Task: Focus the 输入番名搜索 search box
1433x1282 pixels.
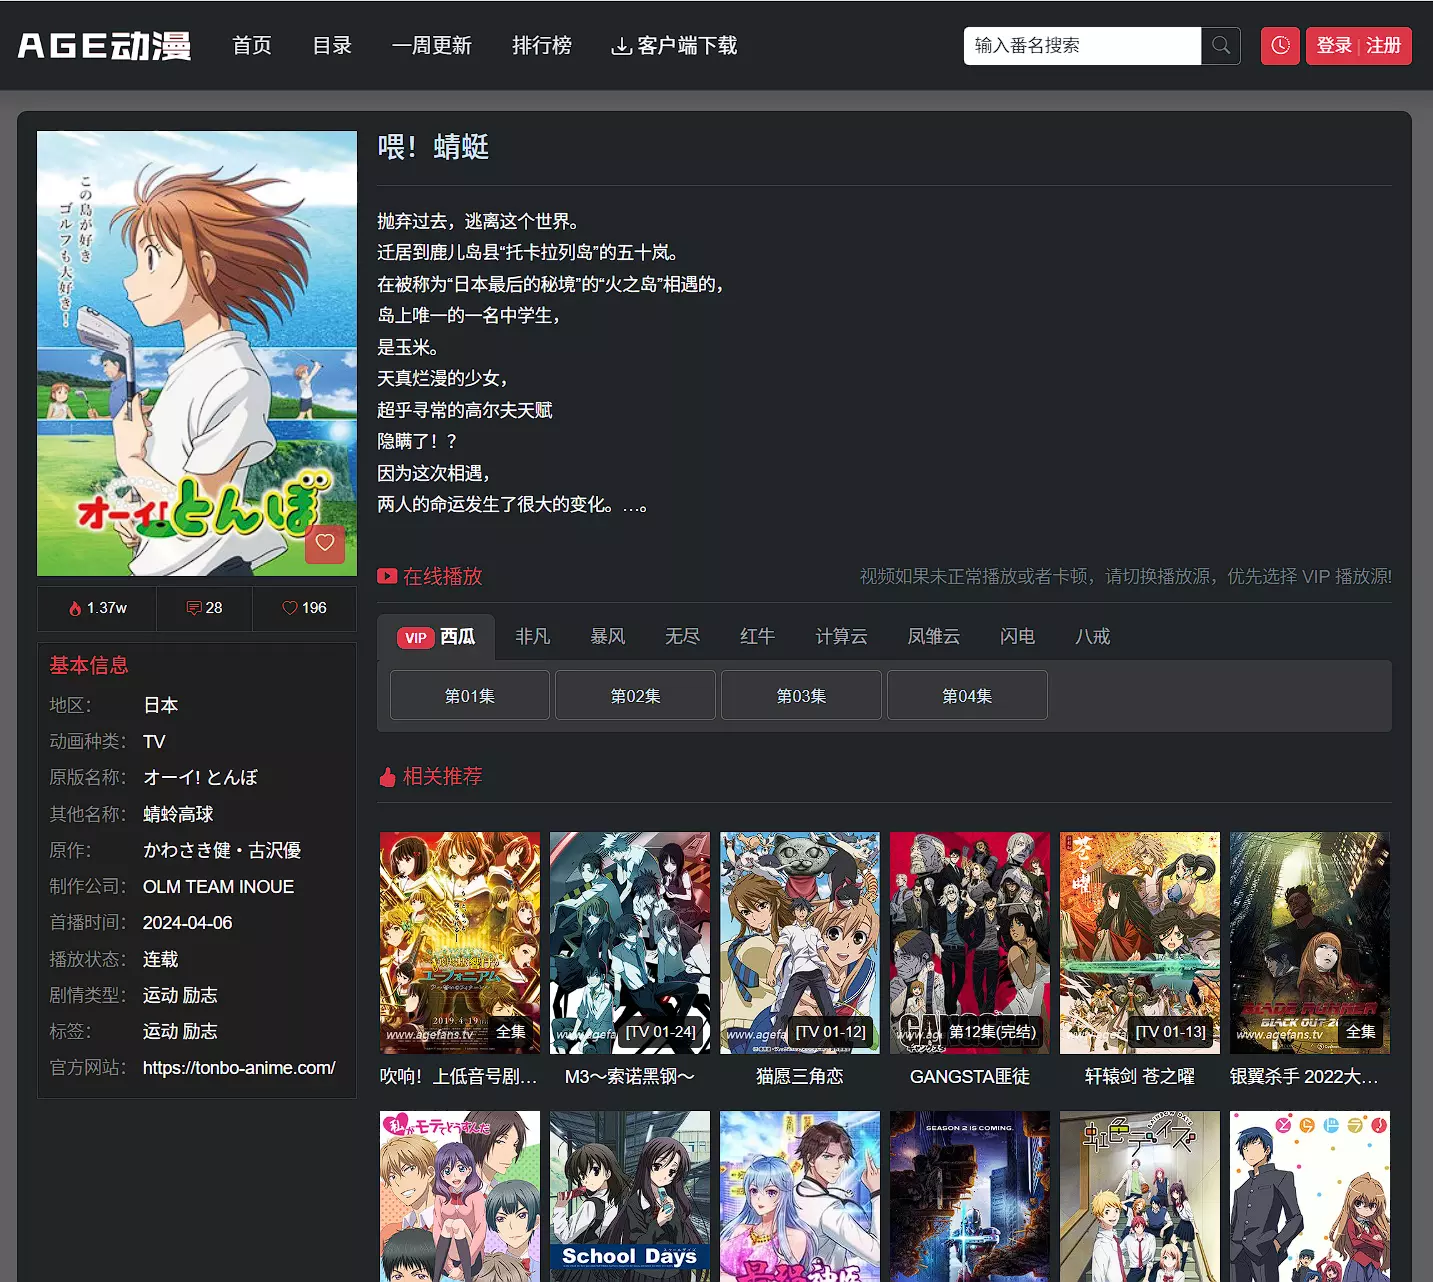Action: click(1081, 46)
